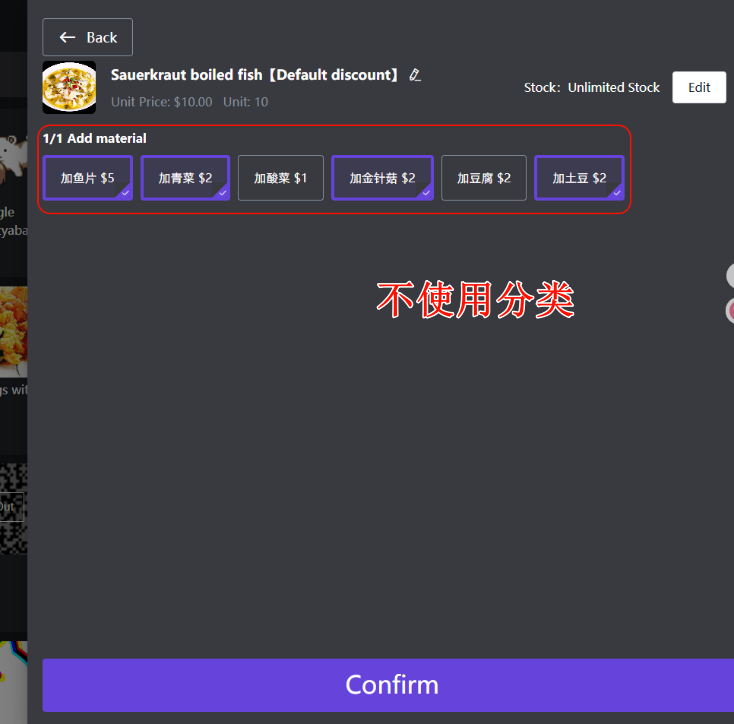Open the Sauerkraut boiled fish dish photo

click(69, 88)
